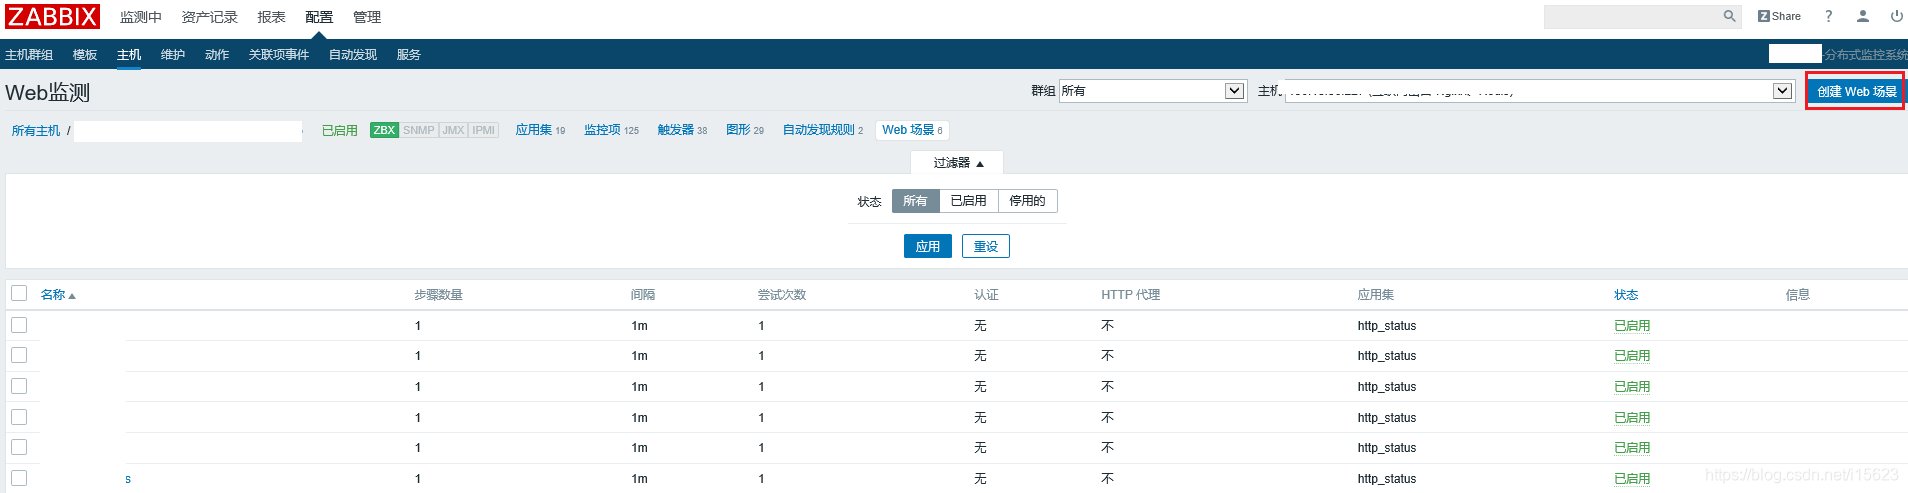Toggle 已启用 status in fourth row

1632,418
